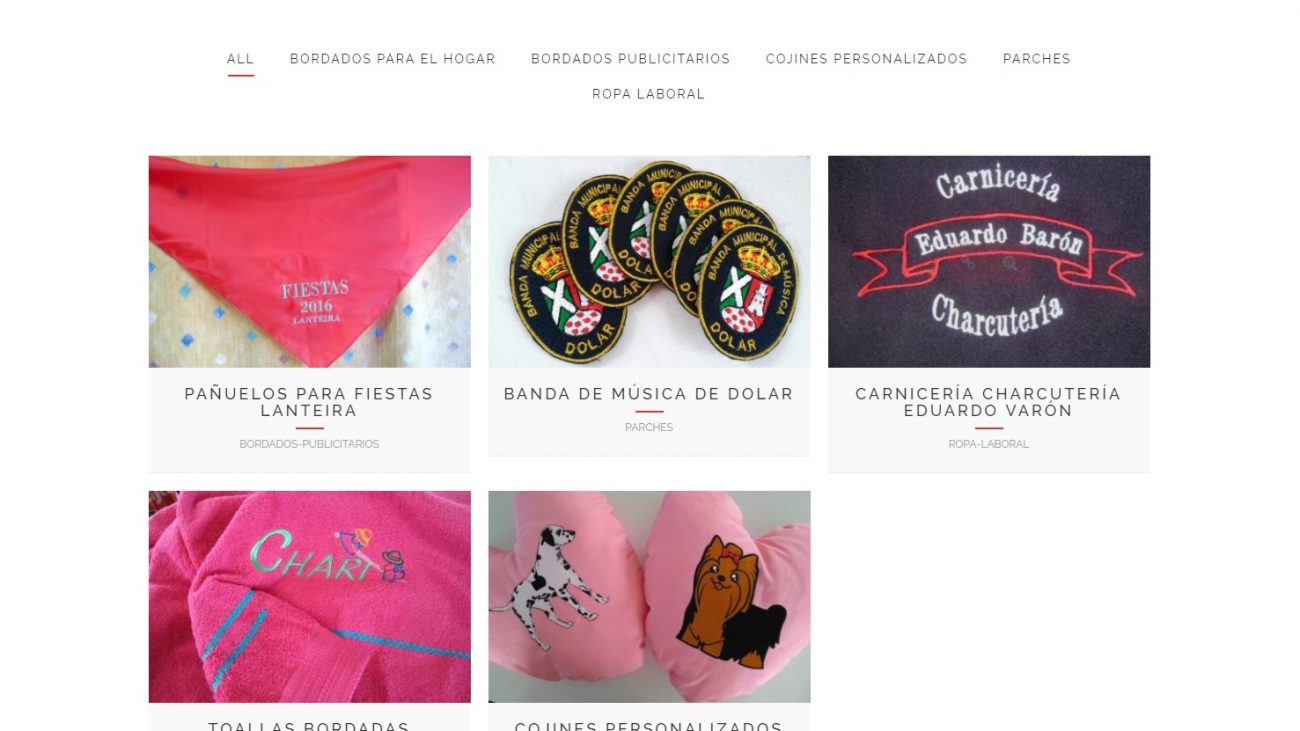Open the red Fiestas 2016 scarf thumbnail
The image size is (1300, 731).
tap(309, 262)
